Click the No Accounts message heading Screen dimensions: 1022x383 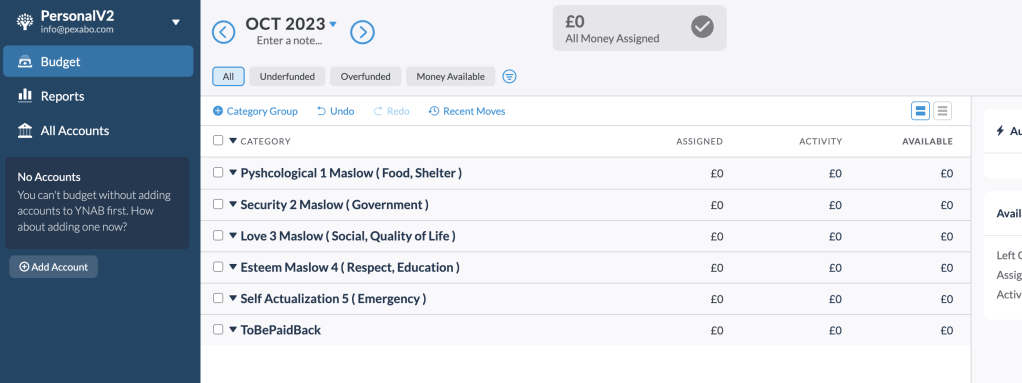pyautogui.click(x=49, y=177)
